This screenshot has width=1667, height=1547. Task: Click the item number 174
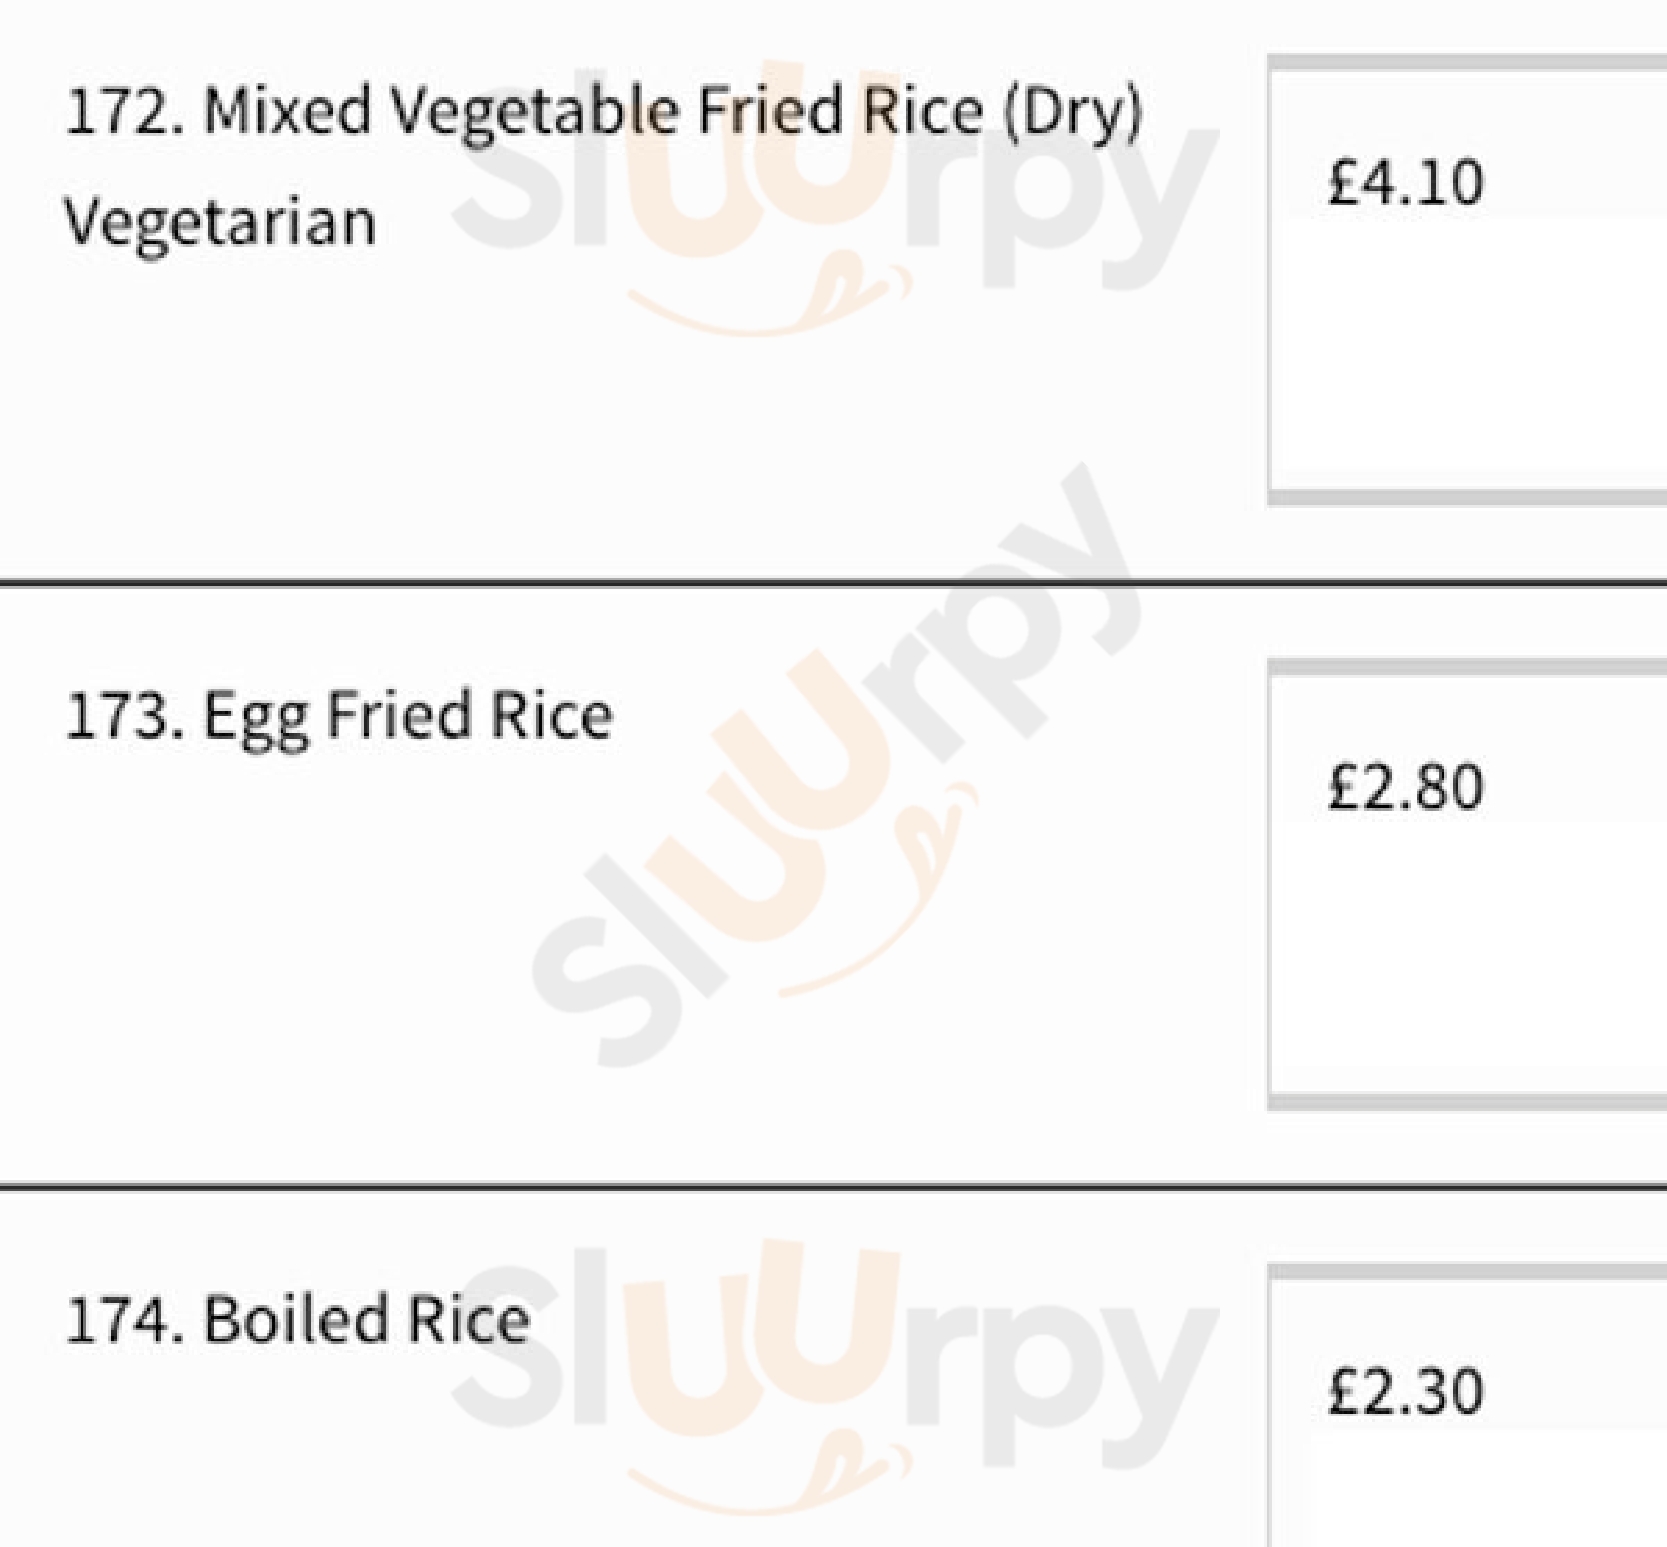122,1320
